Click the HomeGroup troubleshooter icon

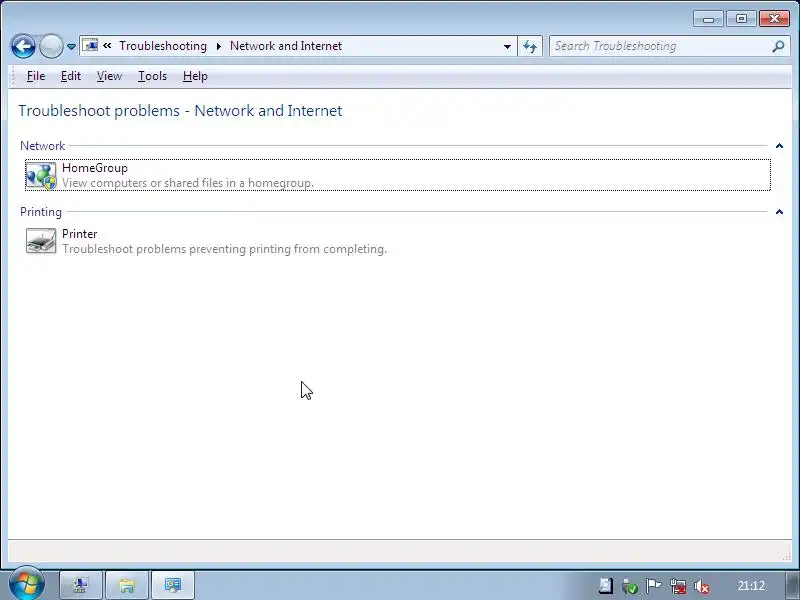click(x=41, y=176)
